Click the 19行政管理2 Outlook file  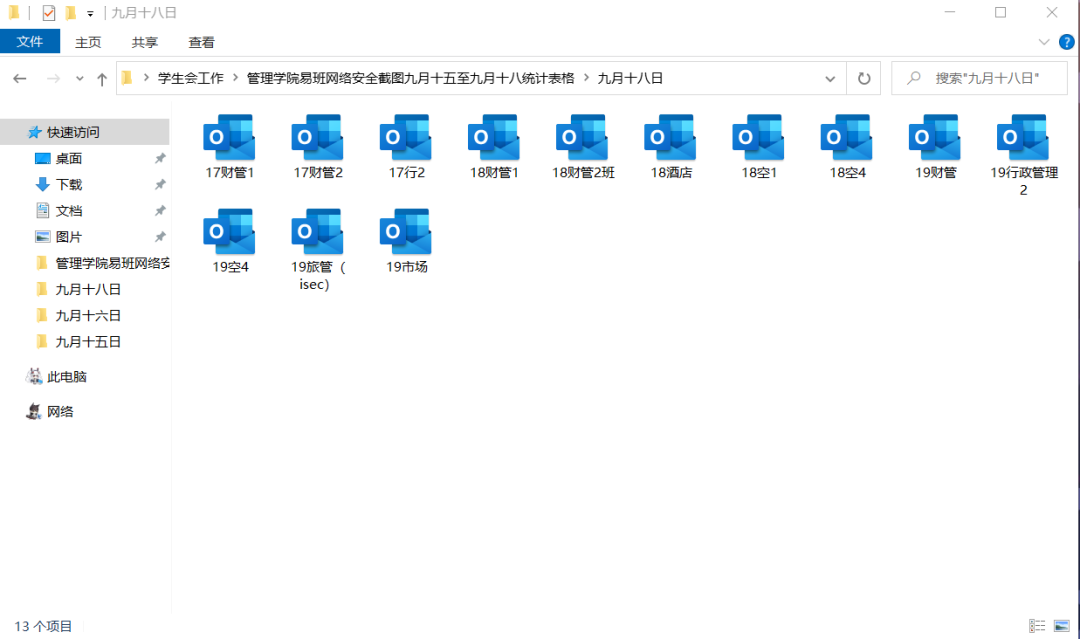point(1023,156)
